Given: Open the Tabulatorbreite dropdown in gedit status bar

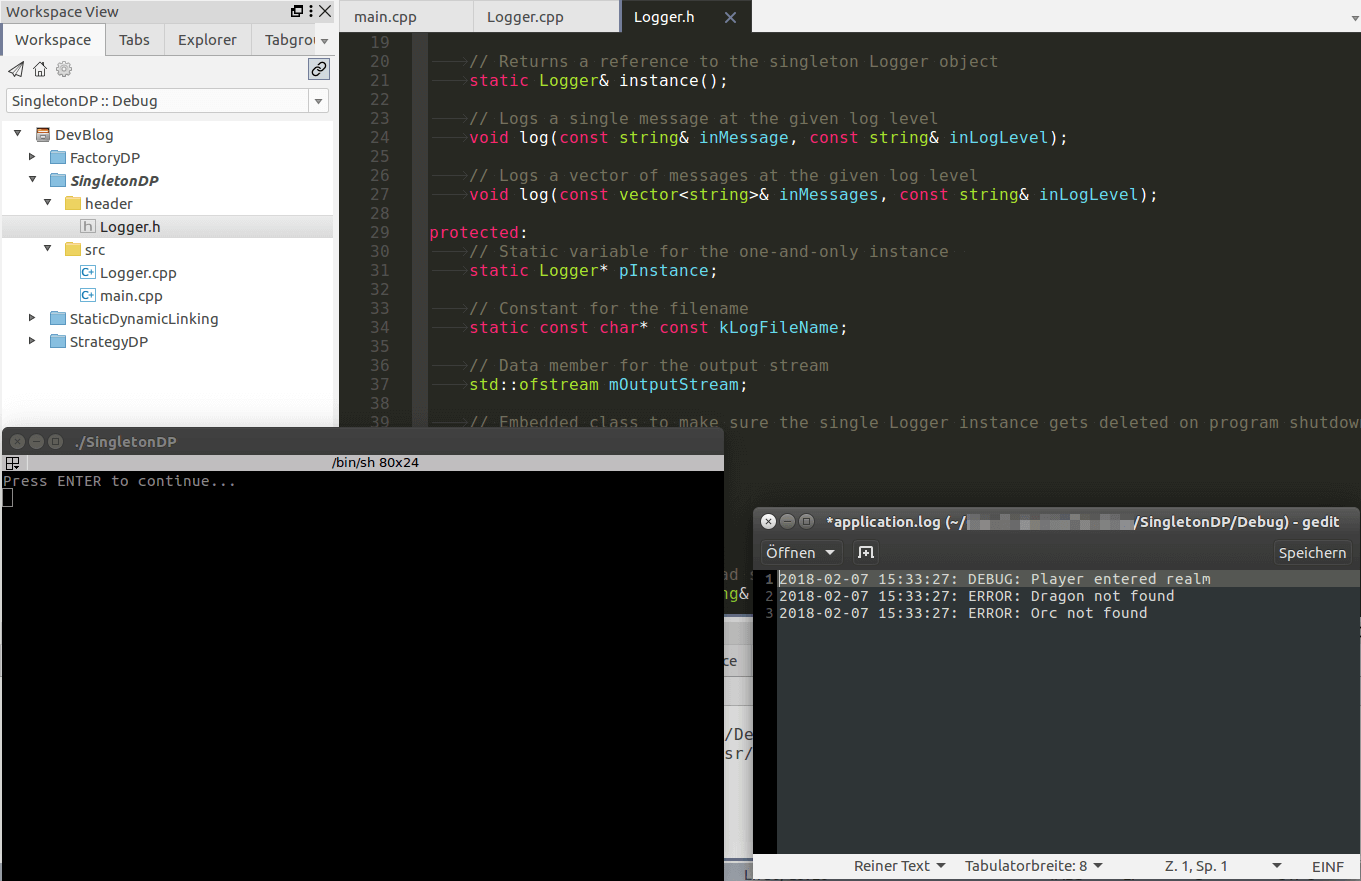Looking at the screenshot, I should 1033,866.
